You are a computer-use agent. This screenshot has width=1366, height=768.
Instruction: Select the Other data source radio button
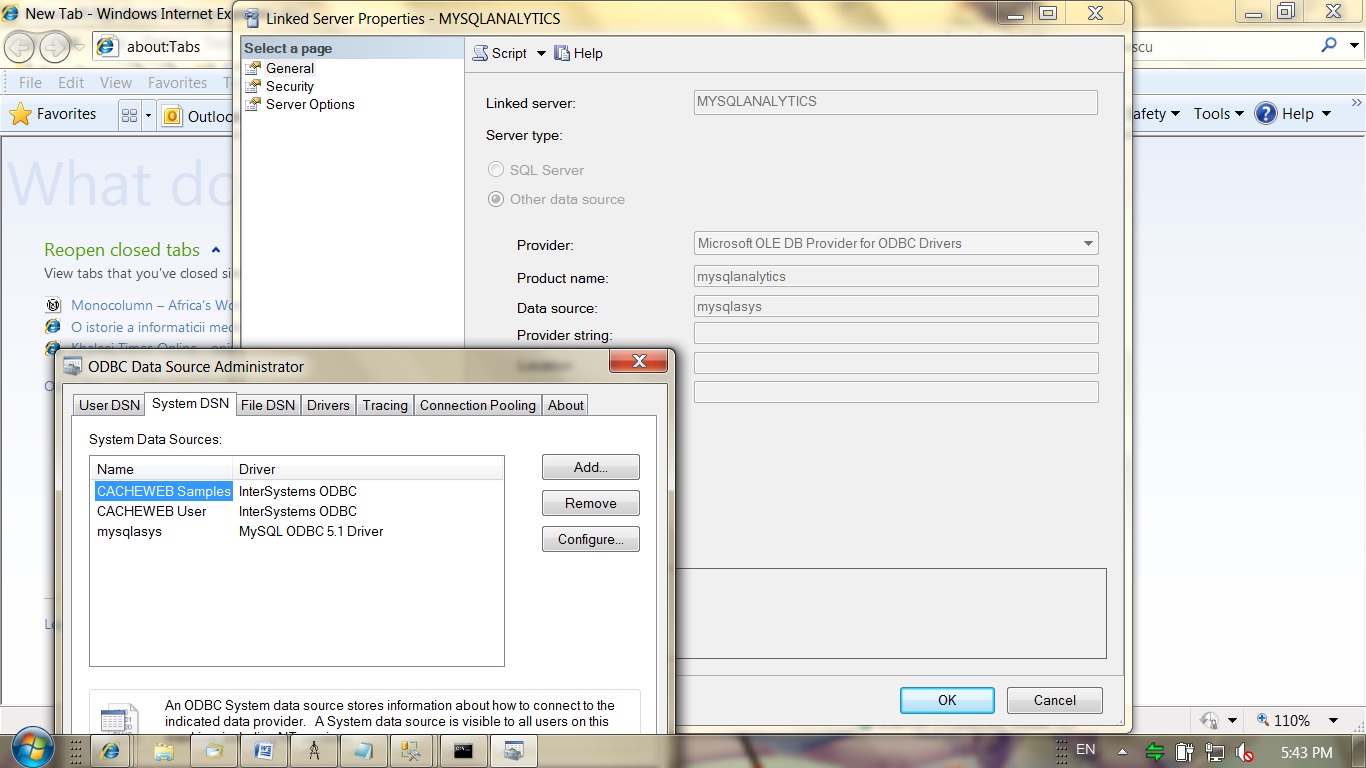click(x=496, y=199)
